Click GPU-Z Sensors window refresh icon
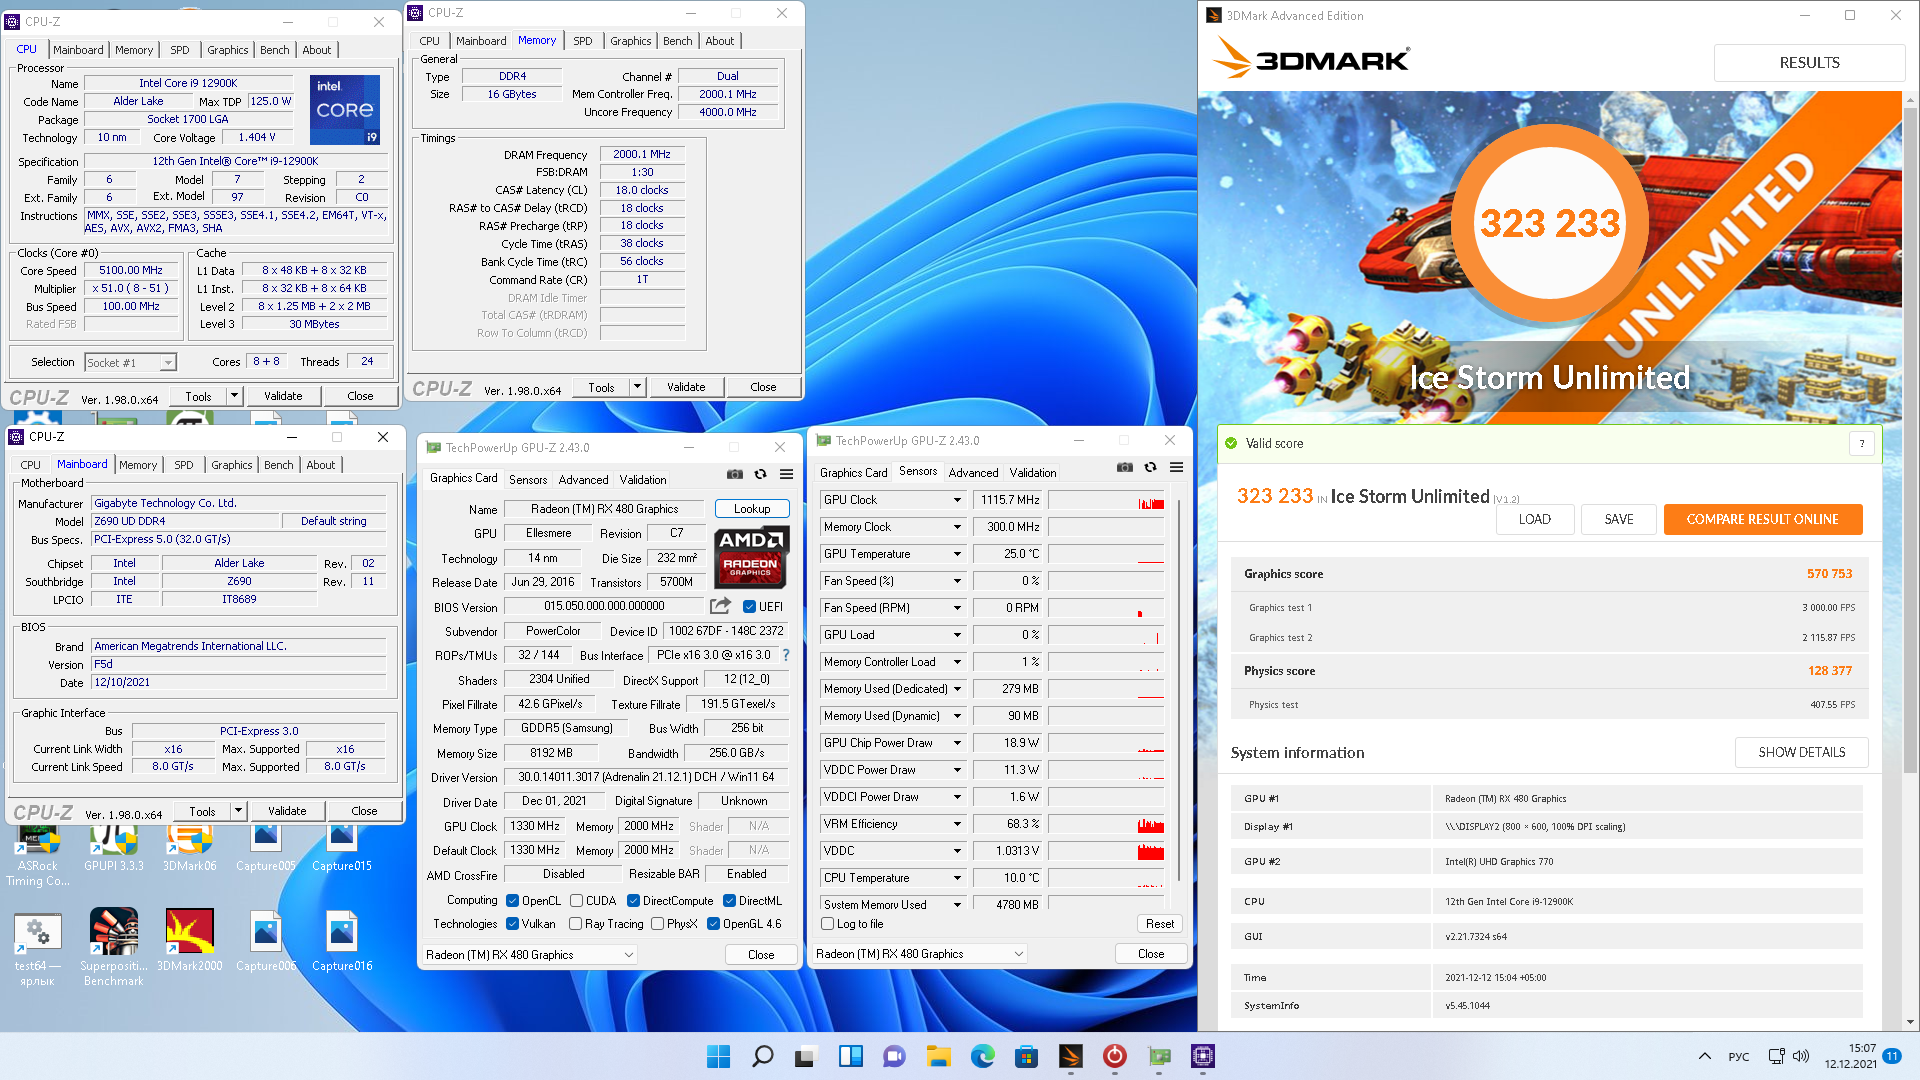The image size is (1920, 1080). tap(1150, 467)
